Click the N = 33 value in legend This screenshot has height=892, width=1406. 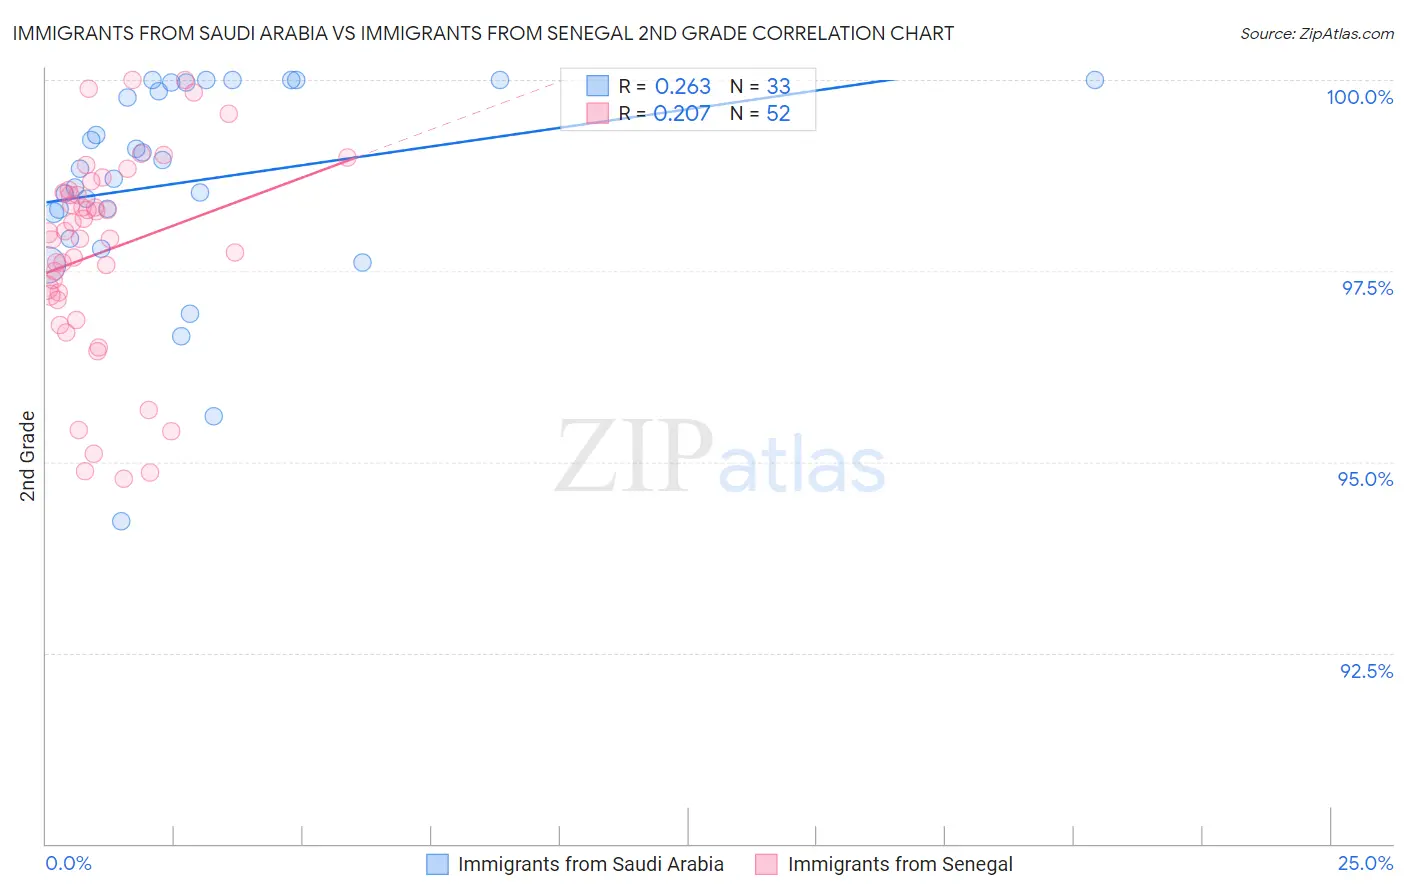[x=760, y=86]
